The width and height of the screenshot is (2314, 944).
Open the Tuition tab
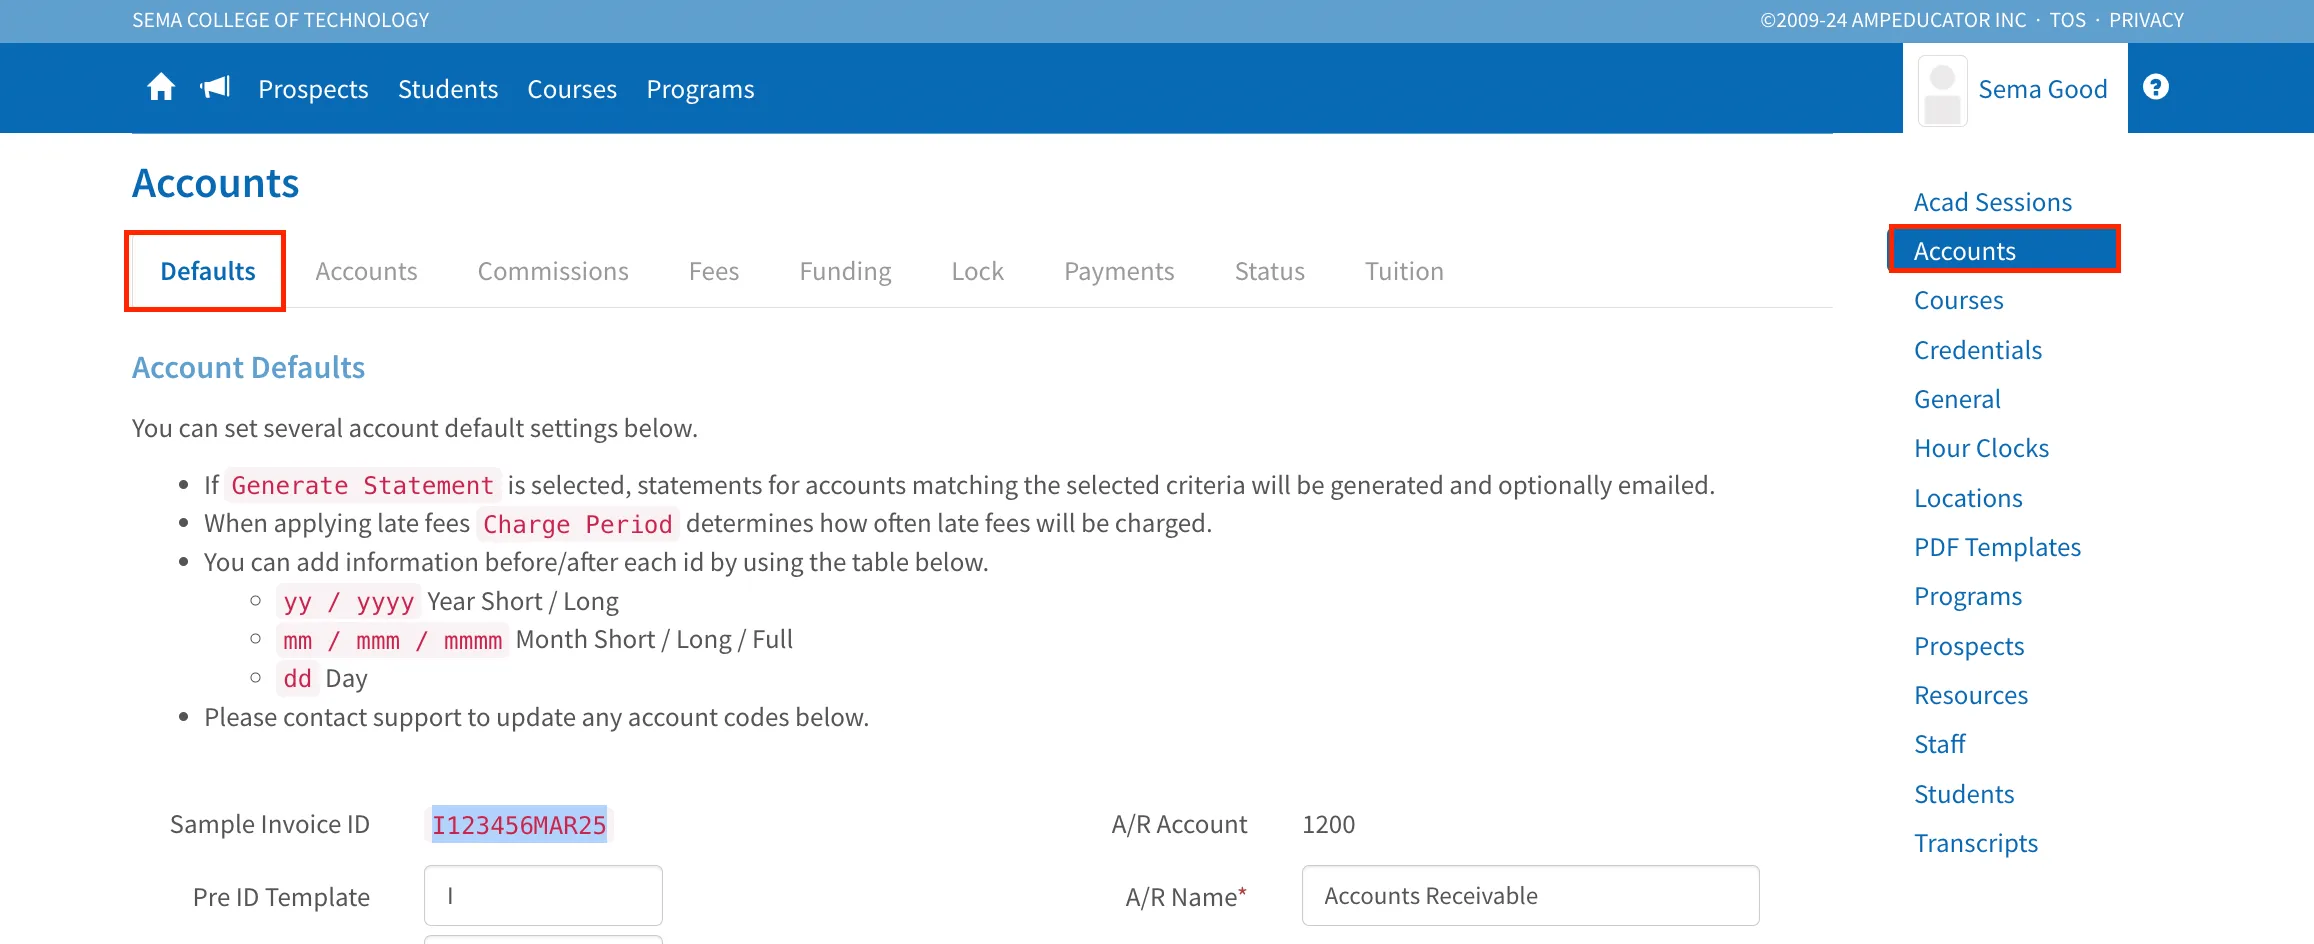point(1404,271)
